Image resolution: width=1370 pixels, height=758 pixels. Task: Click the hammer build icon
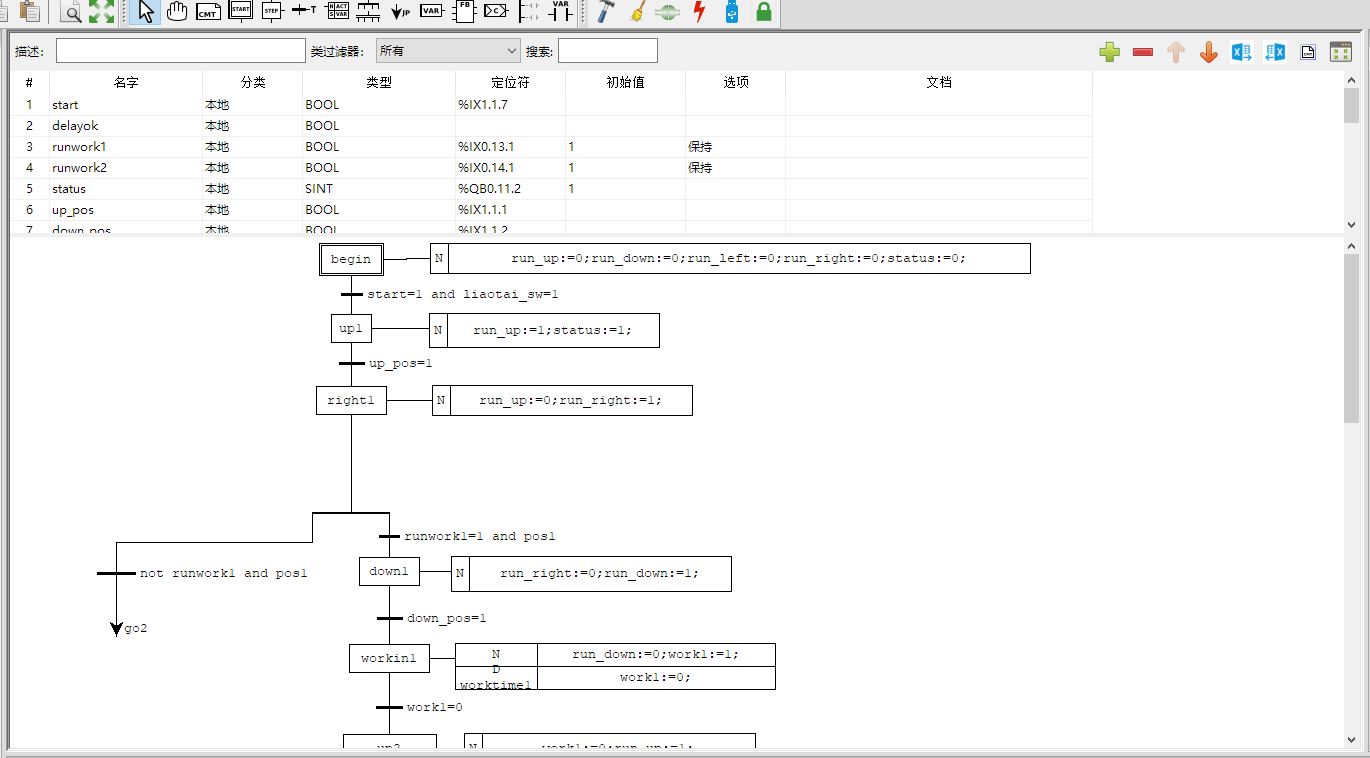click(x=604, y=12)
